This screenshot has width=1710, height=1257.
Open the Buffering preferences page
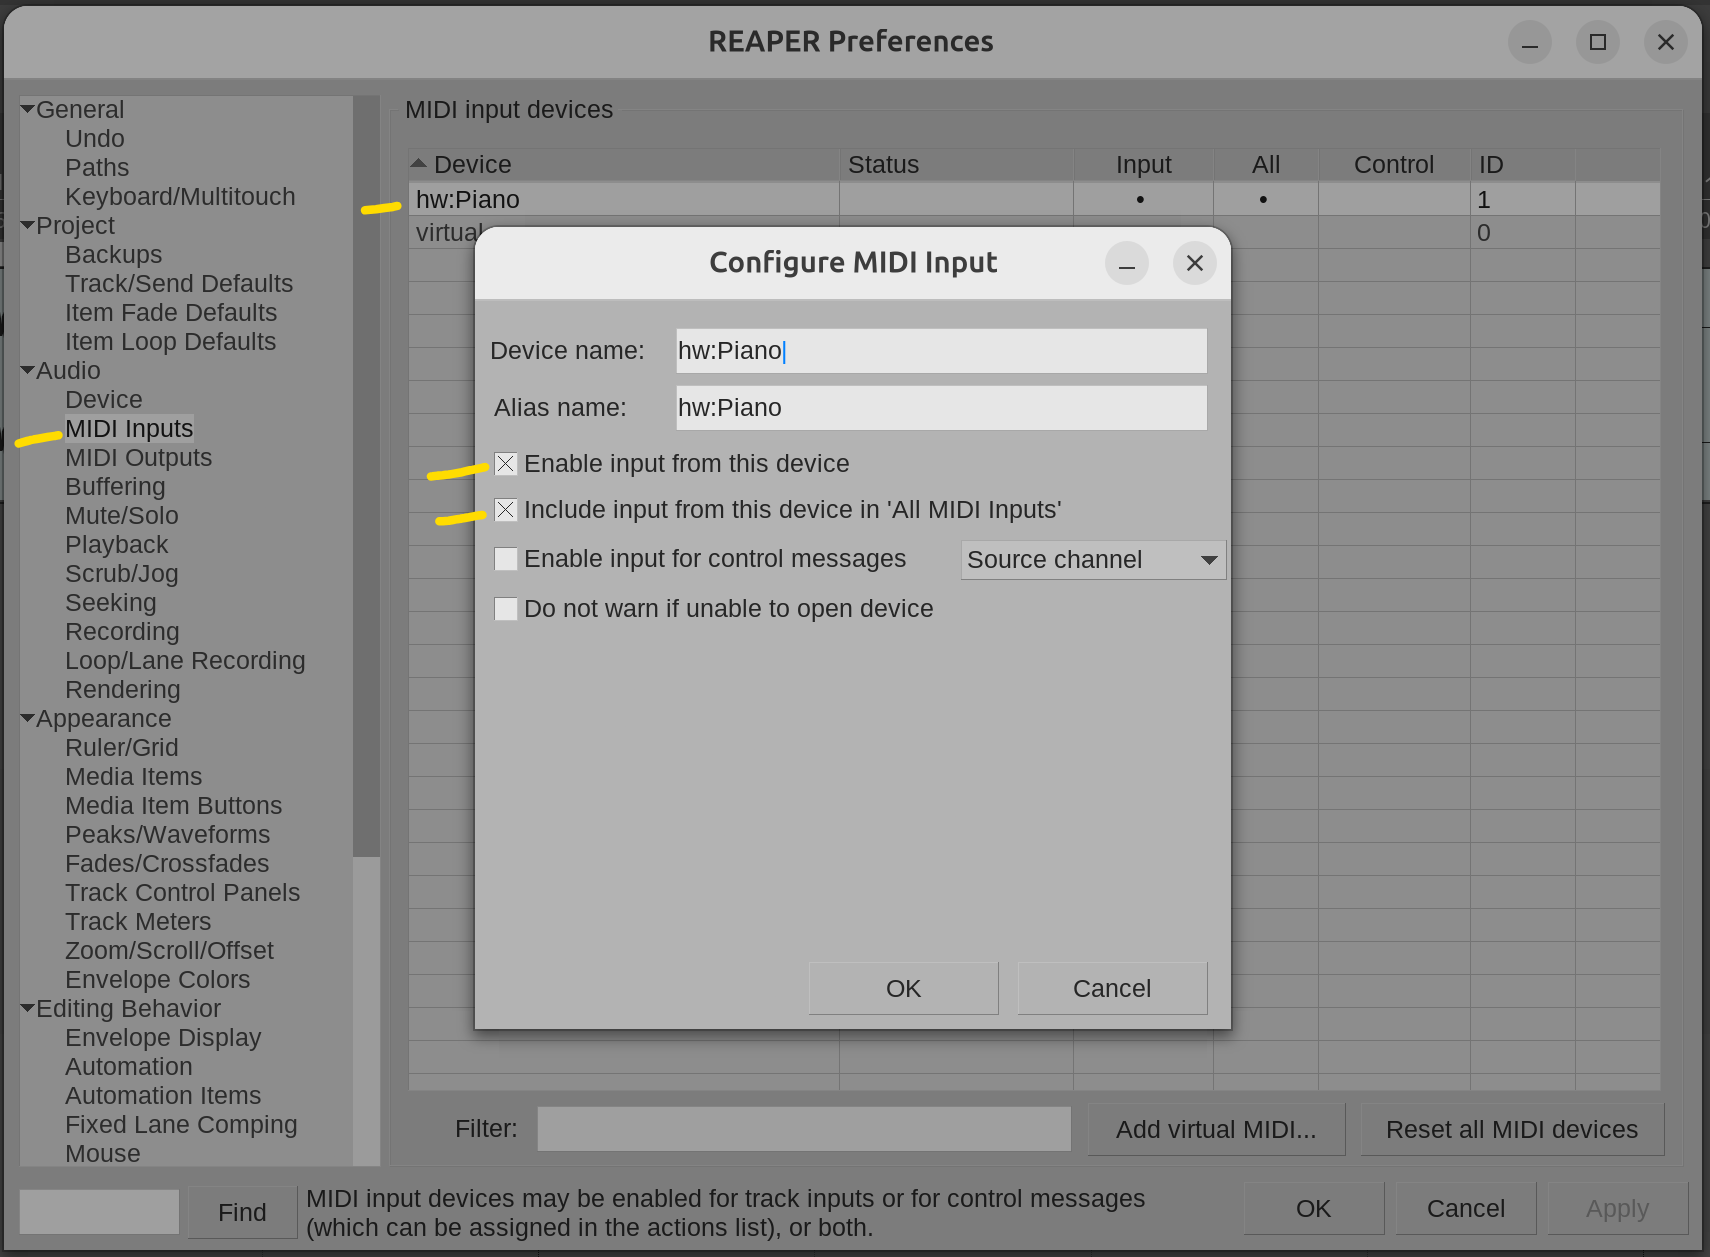(115, 487)
